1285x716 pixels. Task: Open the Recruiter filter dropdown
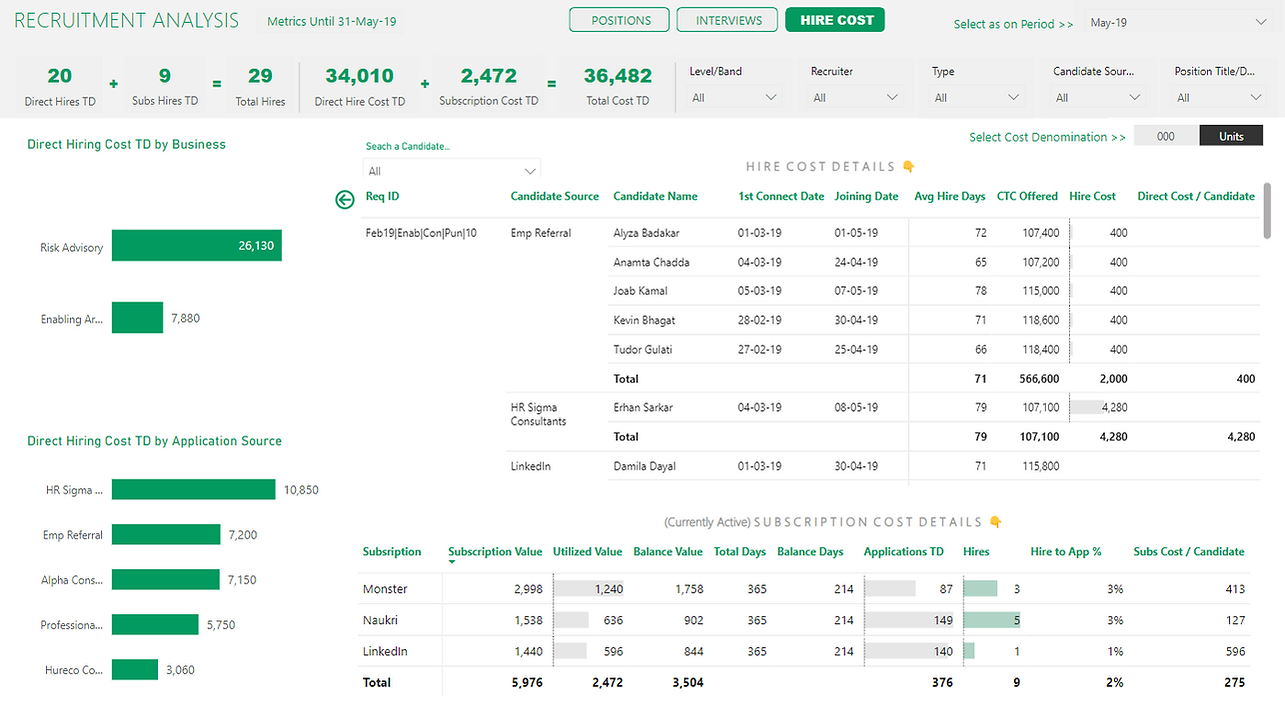pyautogui.click(x=855, y=98)
